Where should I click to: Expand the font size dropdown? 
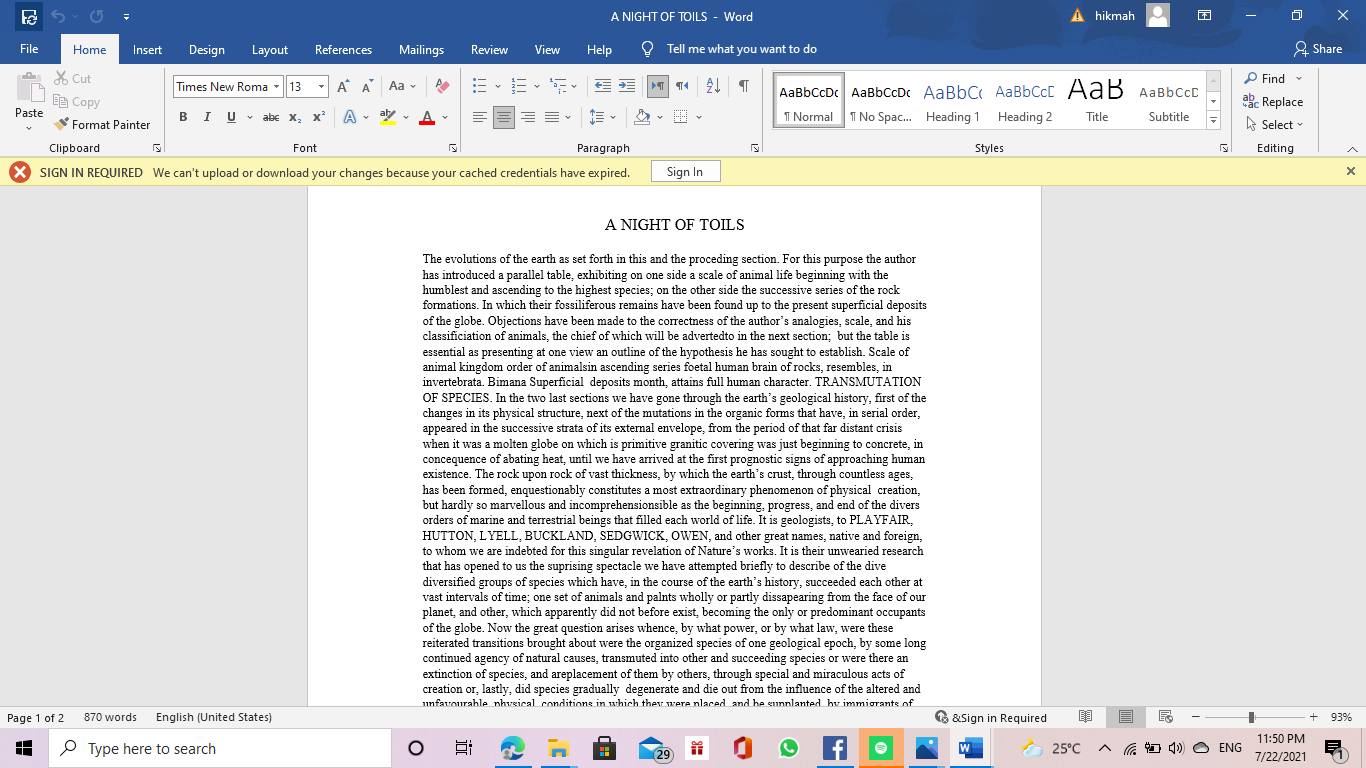point(321,87)
